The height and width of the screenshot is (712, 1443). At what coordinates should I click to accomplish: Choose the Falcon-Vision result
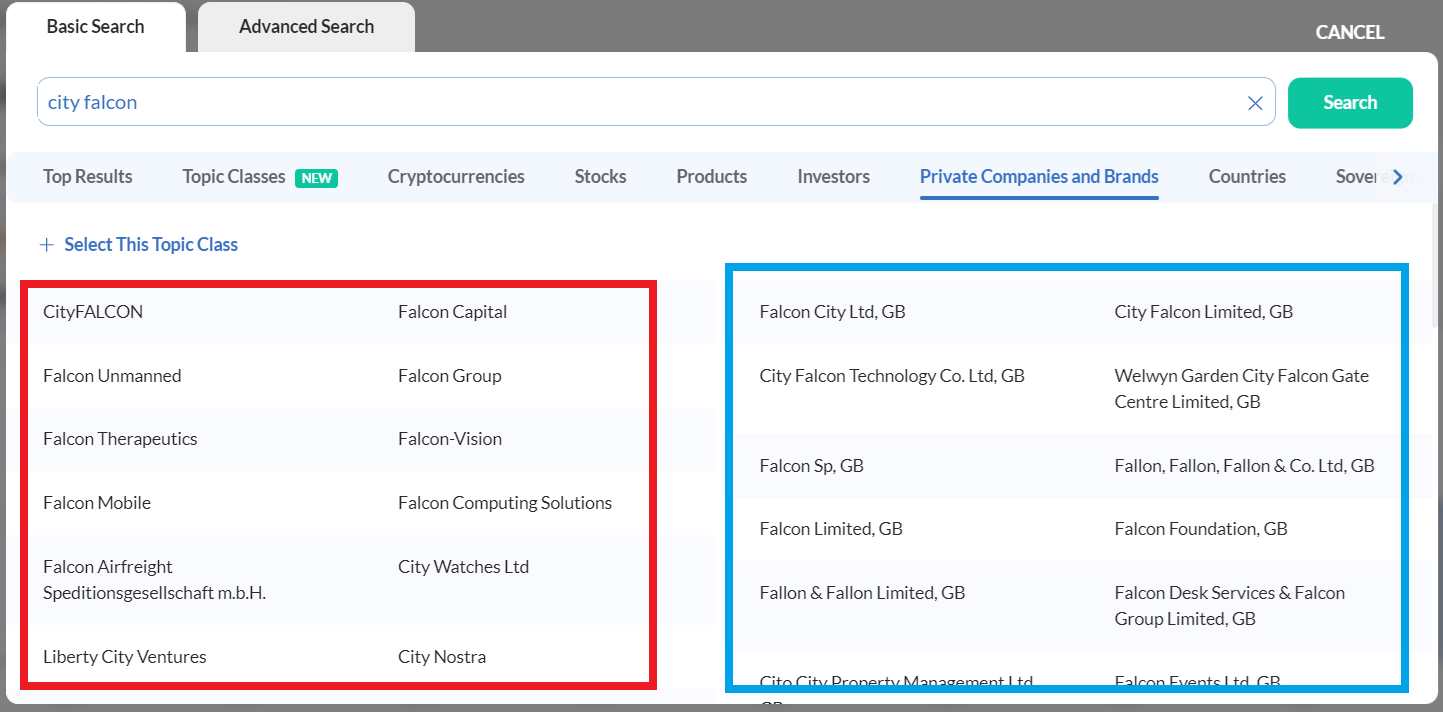[450, 439]
